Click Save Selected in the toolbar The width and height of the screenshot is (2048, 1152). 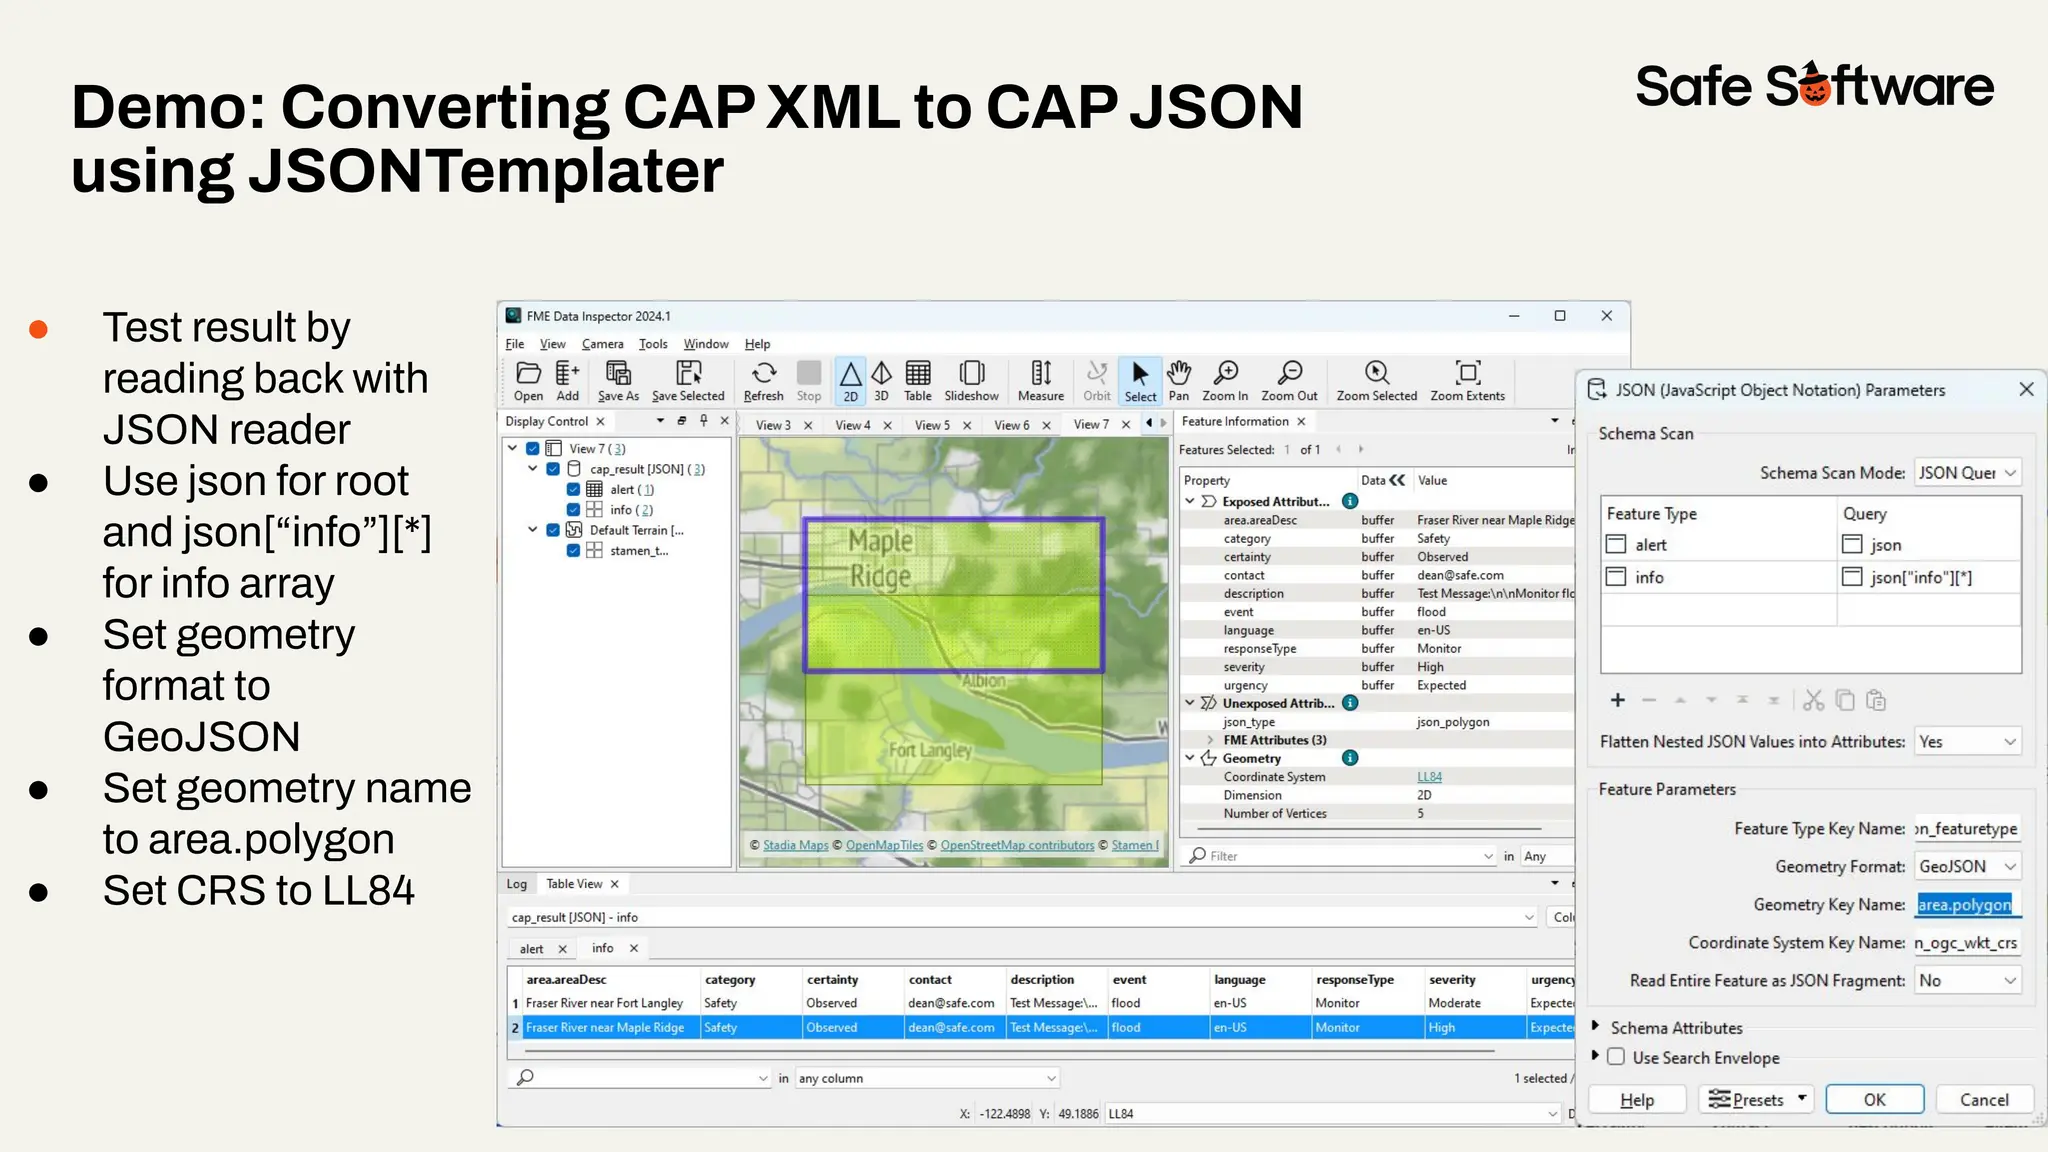(688, 381)
